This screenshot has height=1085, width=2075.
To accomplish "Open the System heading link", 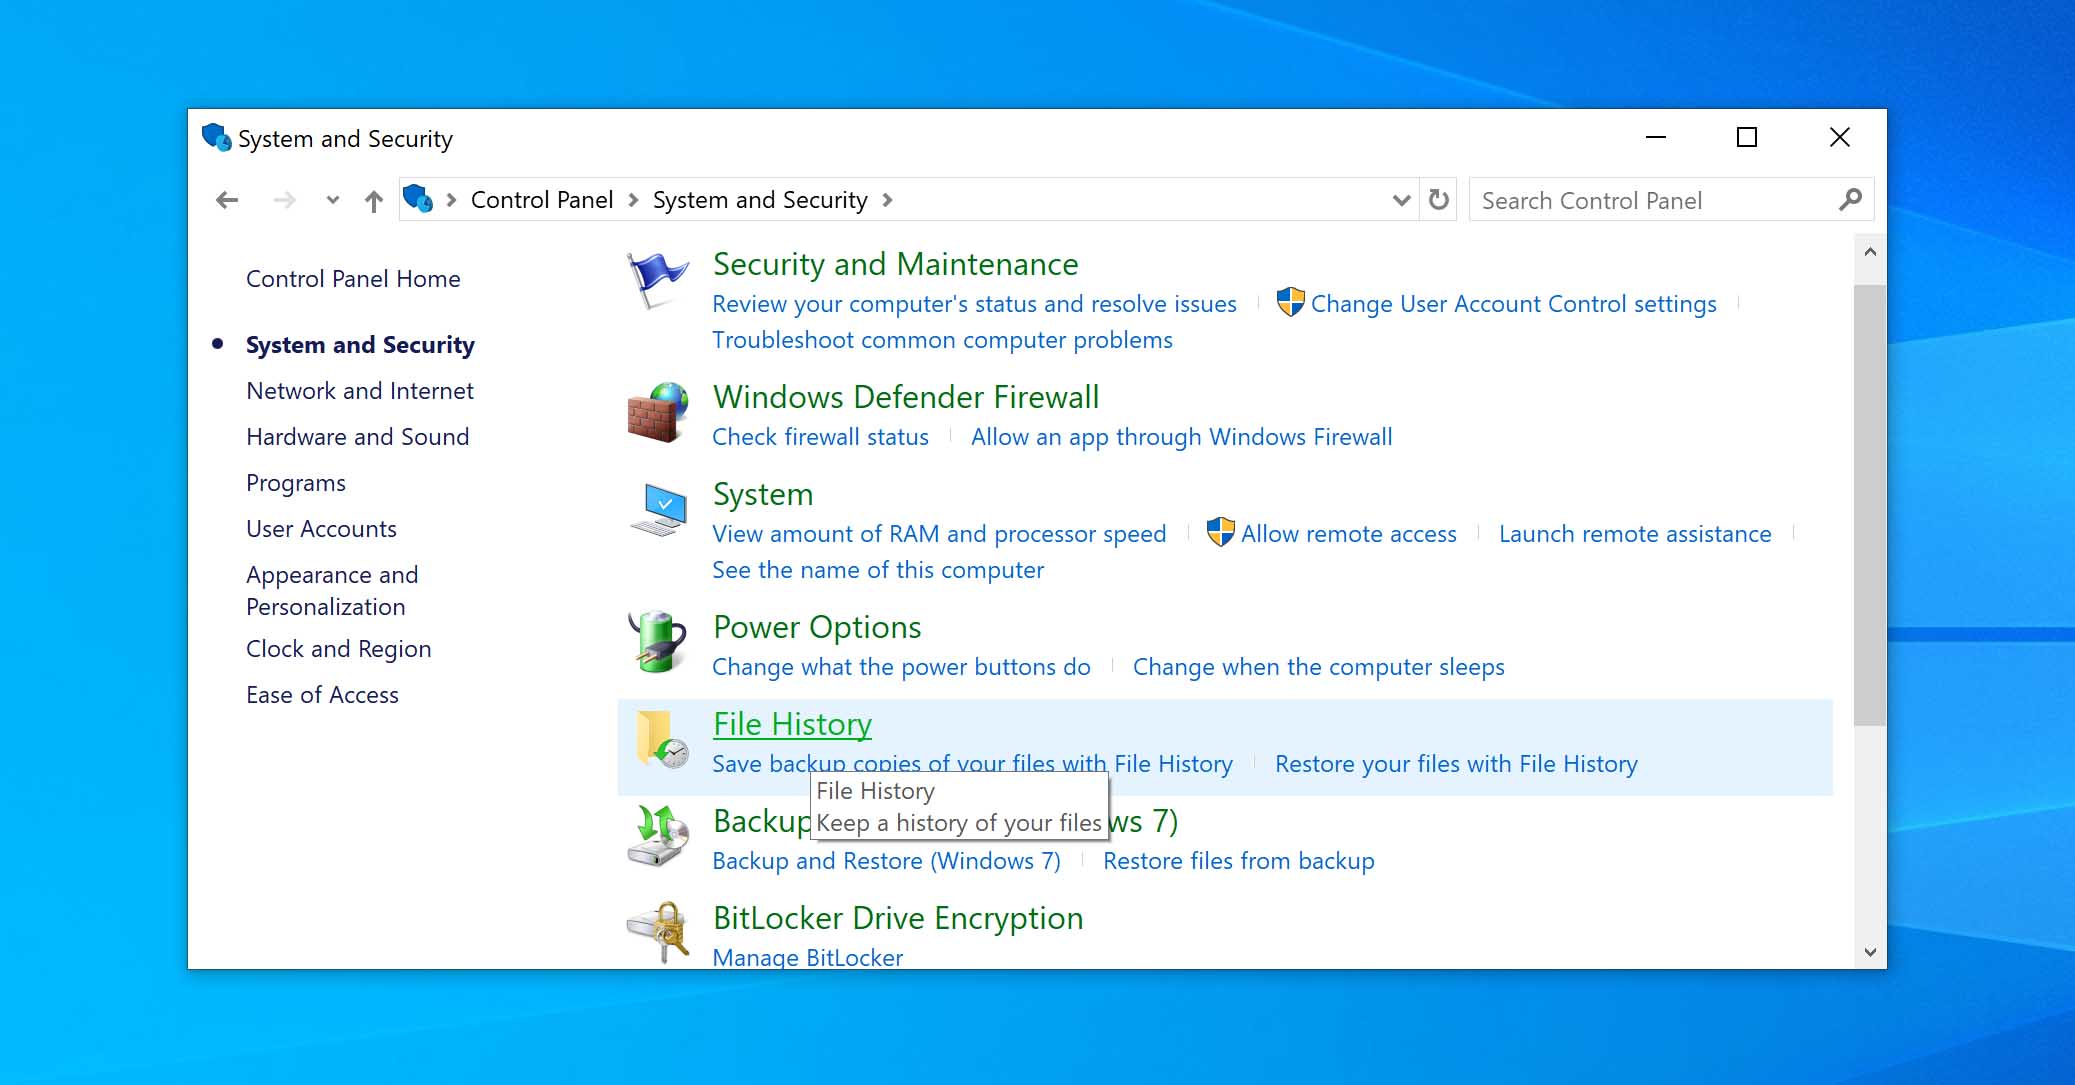I will pos(763,494).
